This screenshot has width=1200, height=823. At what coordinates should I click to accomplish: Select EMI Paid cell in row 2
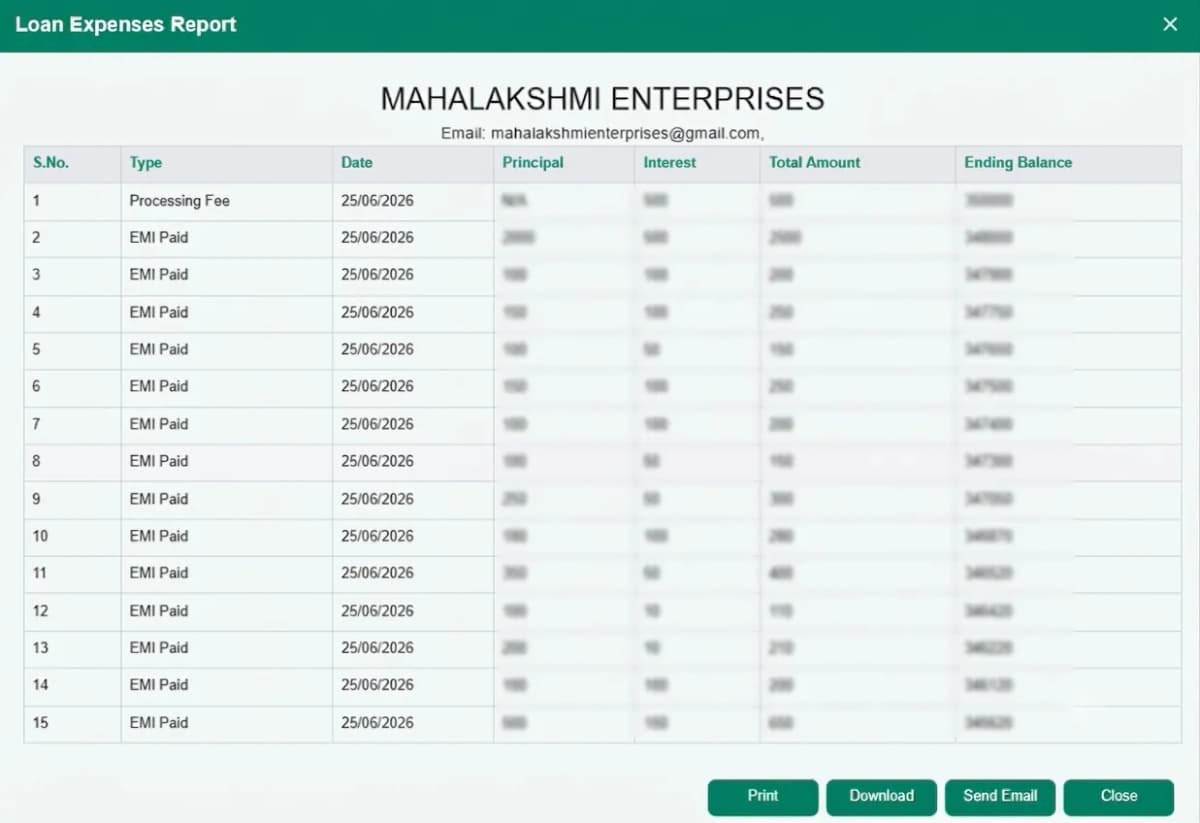227,238
